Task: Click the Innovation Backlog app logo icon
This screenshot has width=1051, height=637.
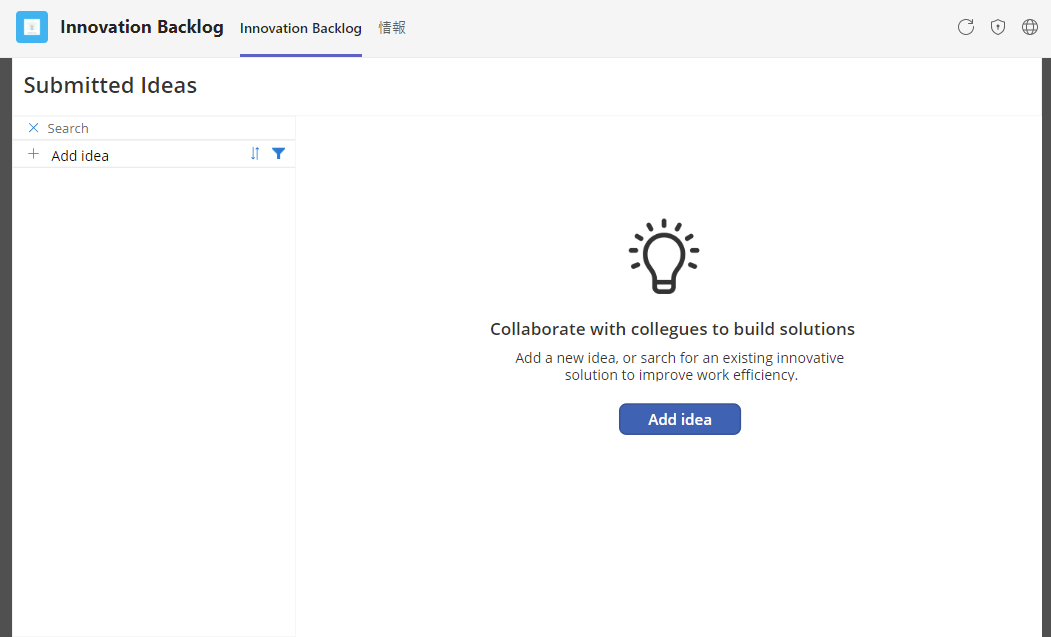Action: (x=32, y=27)
